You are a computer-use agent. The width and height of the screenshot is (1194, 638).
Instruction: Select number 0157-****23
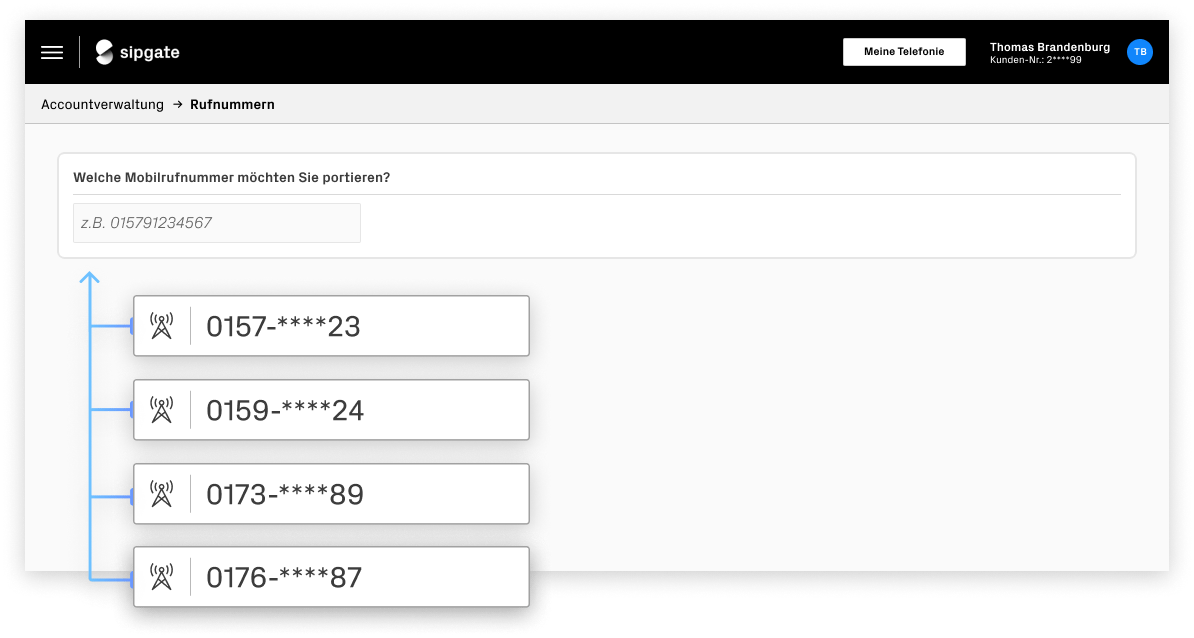331,326
